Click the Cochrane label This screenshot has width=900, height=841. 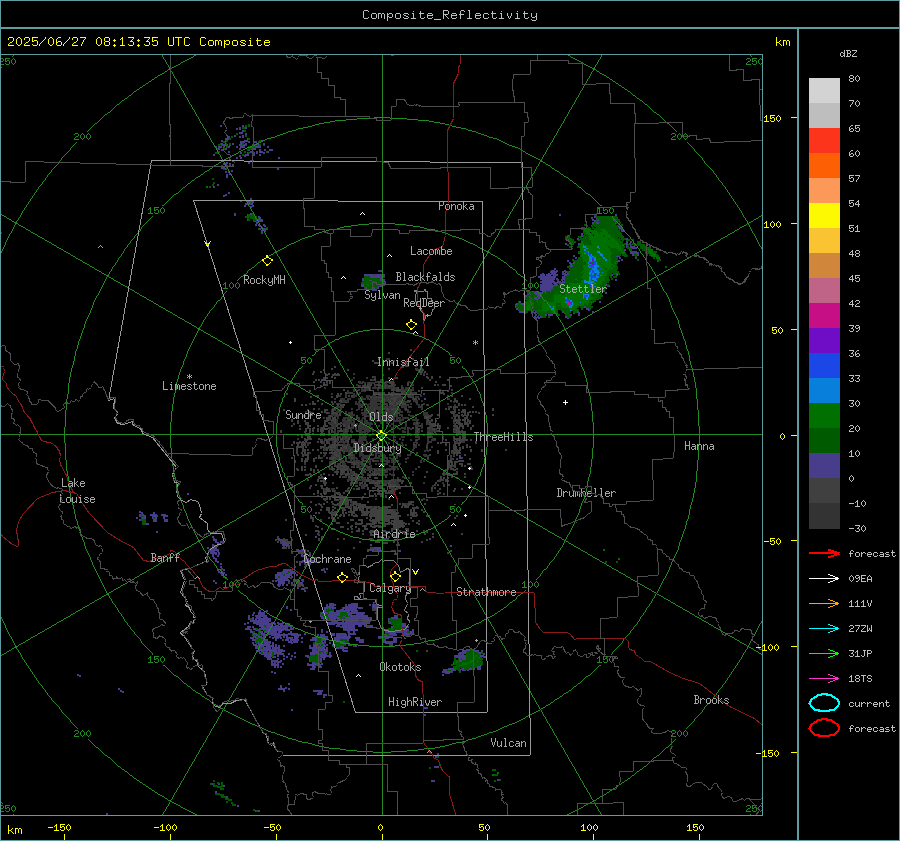[327, 559]
